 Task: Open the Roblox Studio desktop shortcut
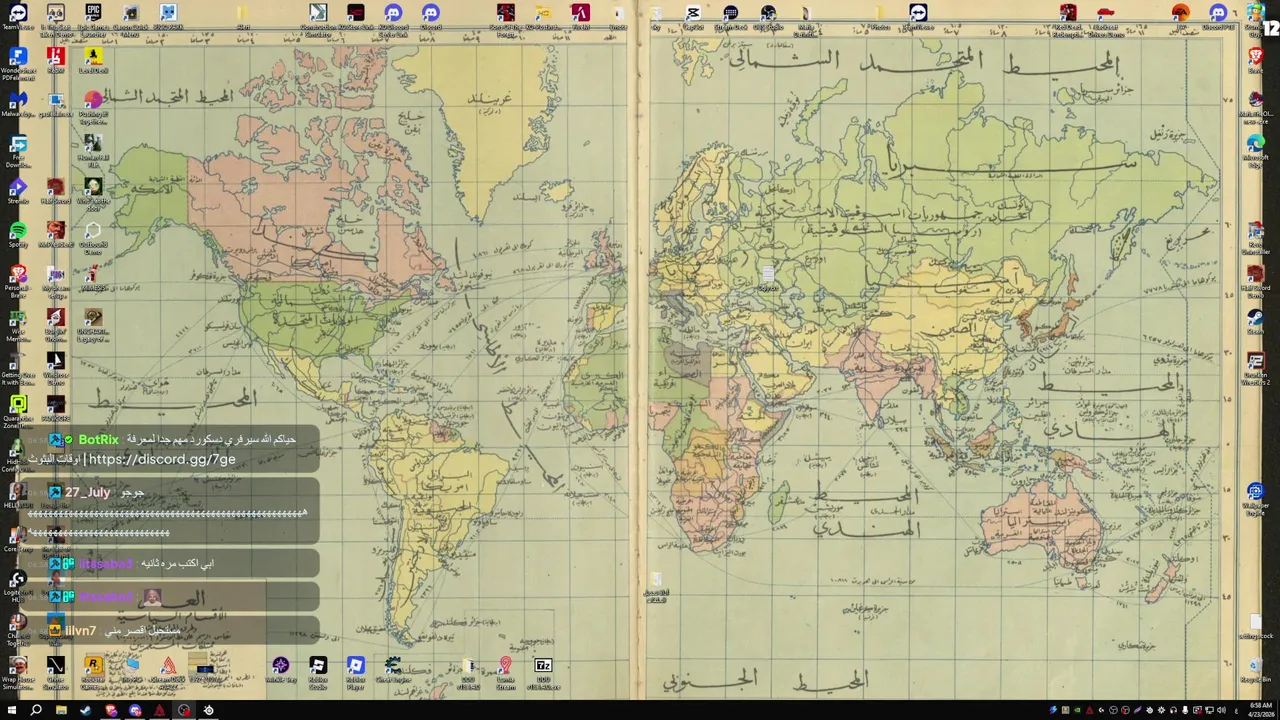coord(318,670)
